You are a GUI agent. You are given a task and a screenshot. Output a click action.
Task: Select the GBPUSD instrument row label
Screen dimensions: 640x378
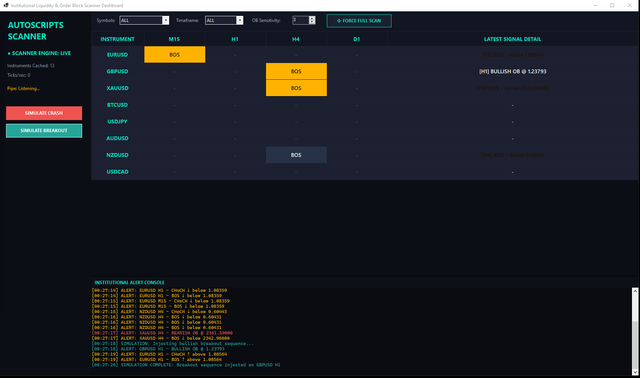[118, 71]
